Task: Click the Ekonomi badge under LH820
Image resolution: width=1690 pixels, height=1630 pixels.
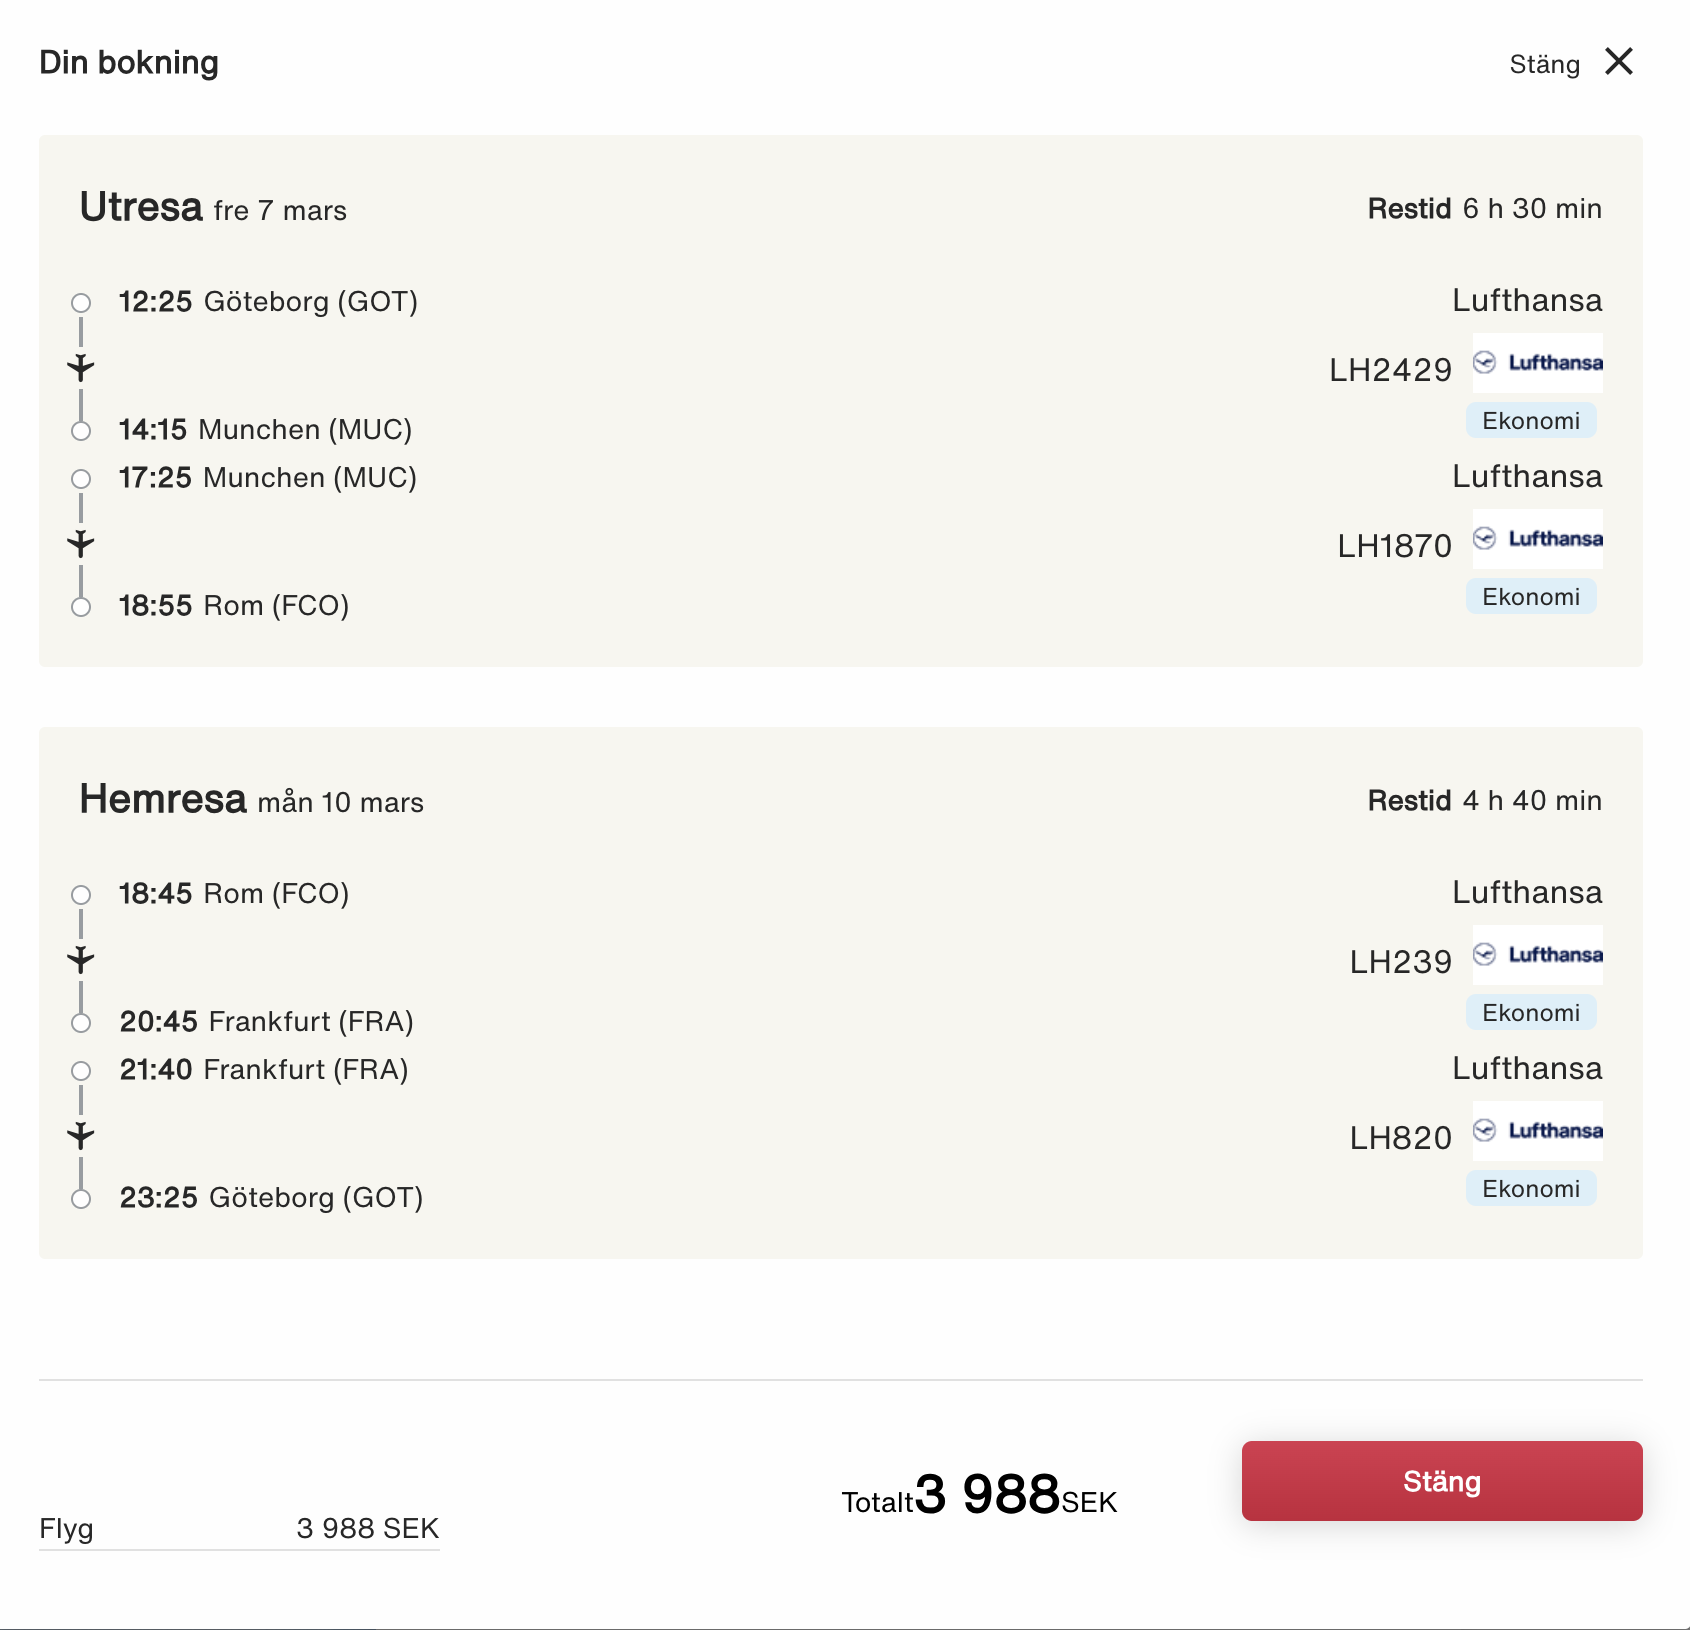Action: click(1531, 1189)
